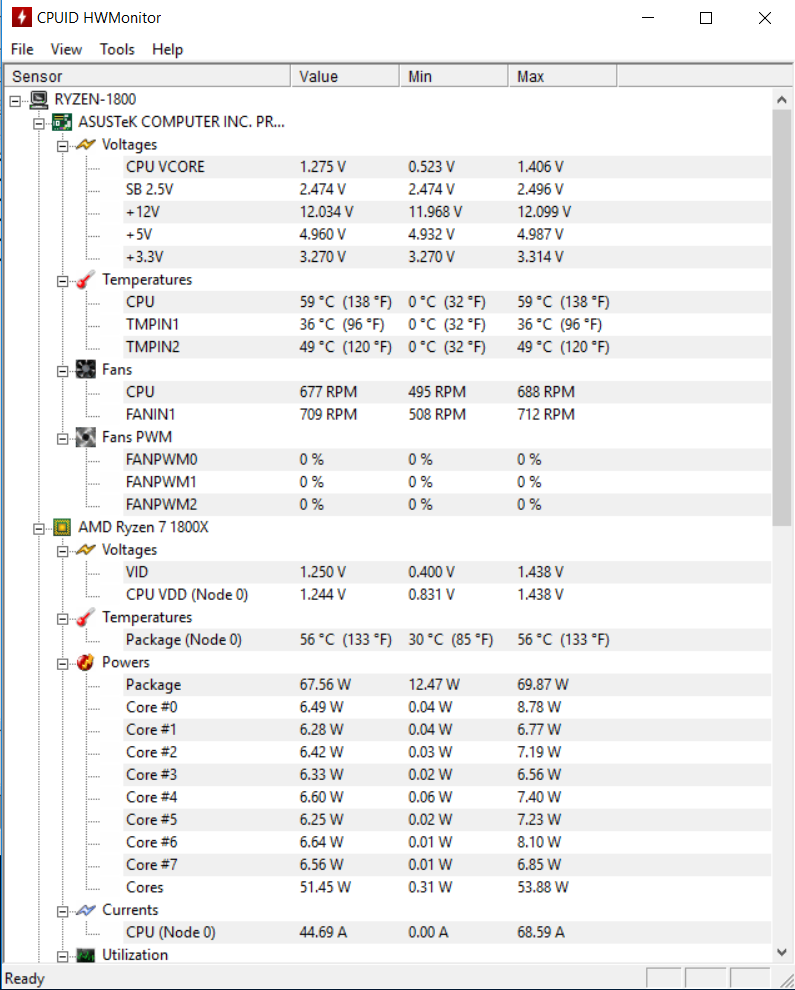
Task: Collapse the ASUSTeK COMPUTER node
Action: [39, 123]
